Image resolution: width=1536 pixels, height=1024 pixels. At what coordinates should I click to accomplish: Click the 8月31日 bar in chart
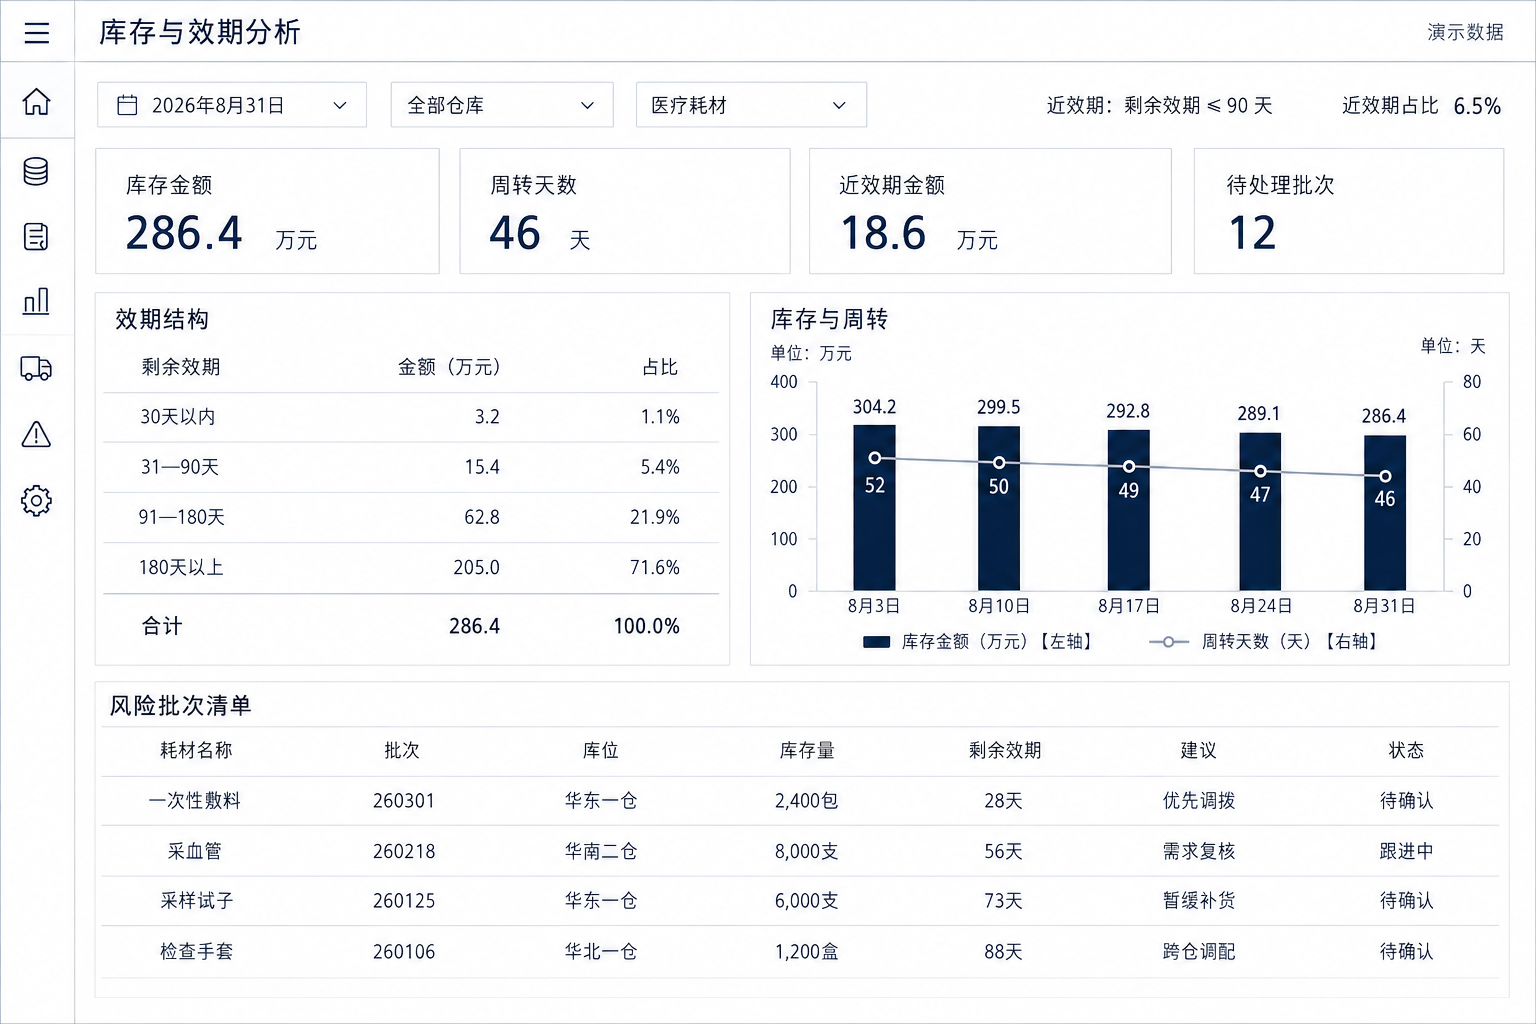[1385, 513]
